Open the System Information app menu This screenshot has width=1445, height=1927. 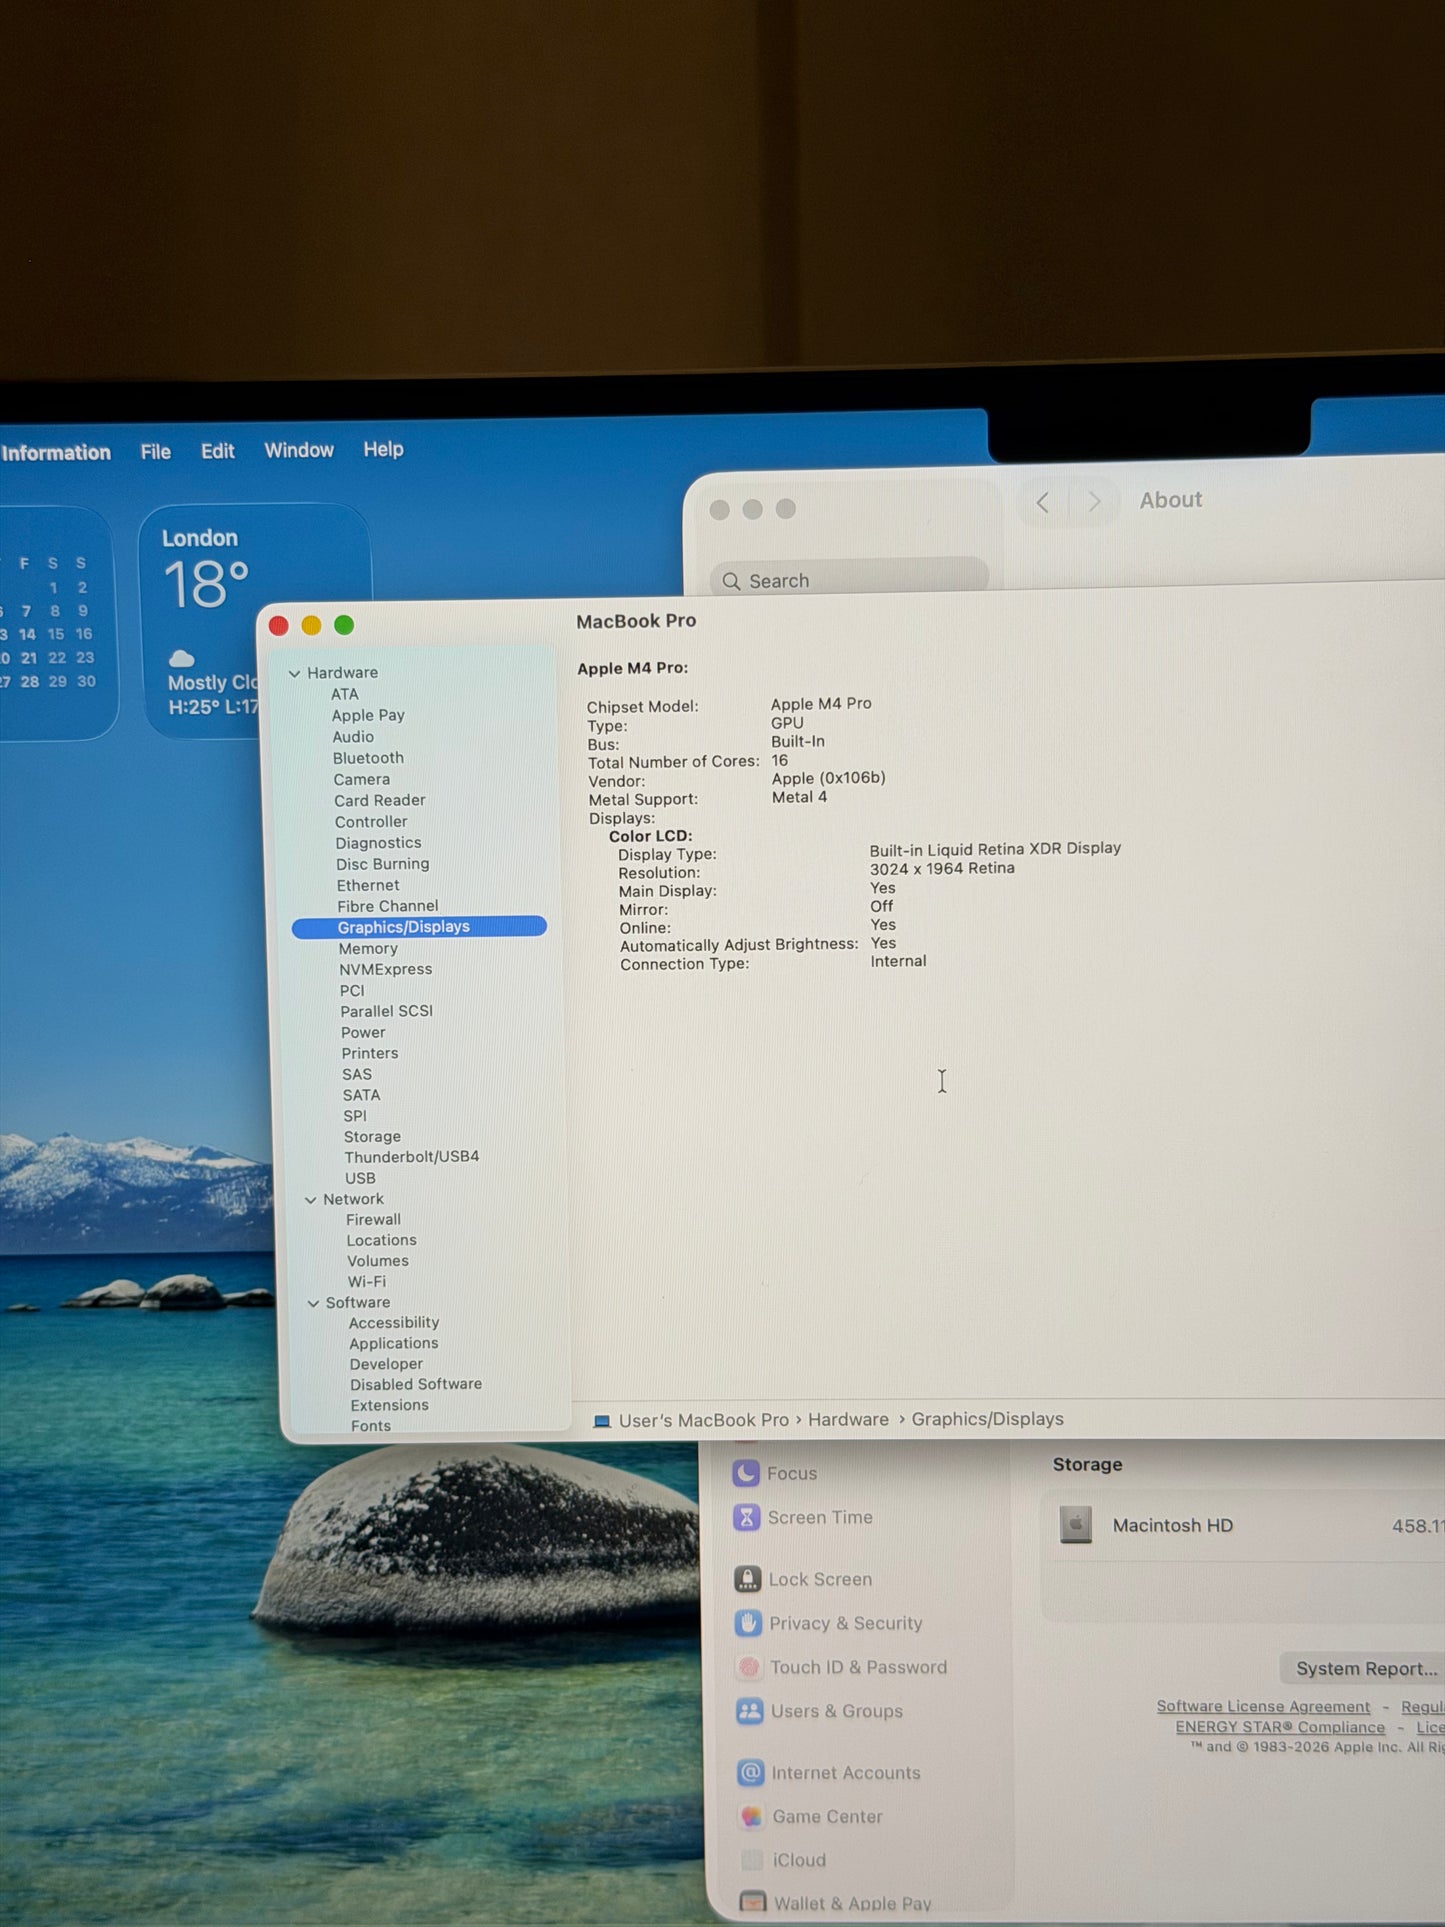55,453
